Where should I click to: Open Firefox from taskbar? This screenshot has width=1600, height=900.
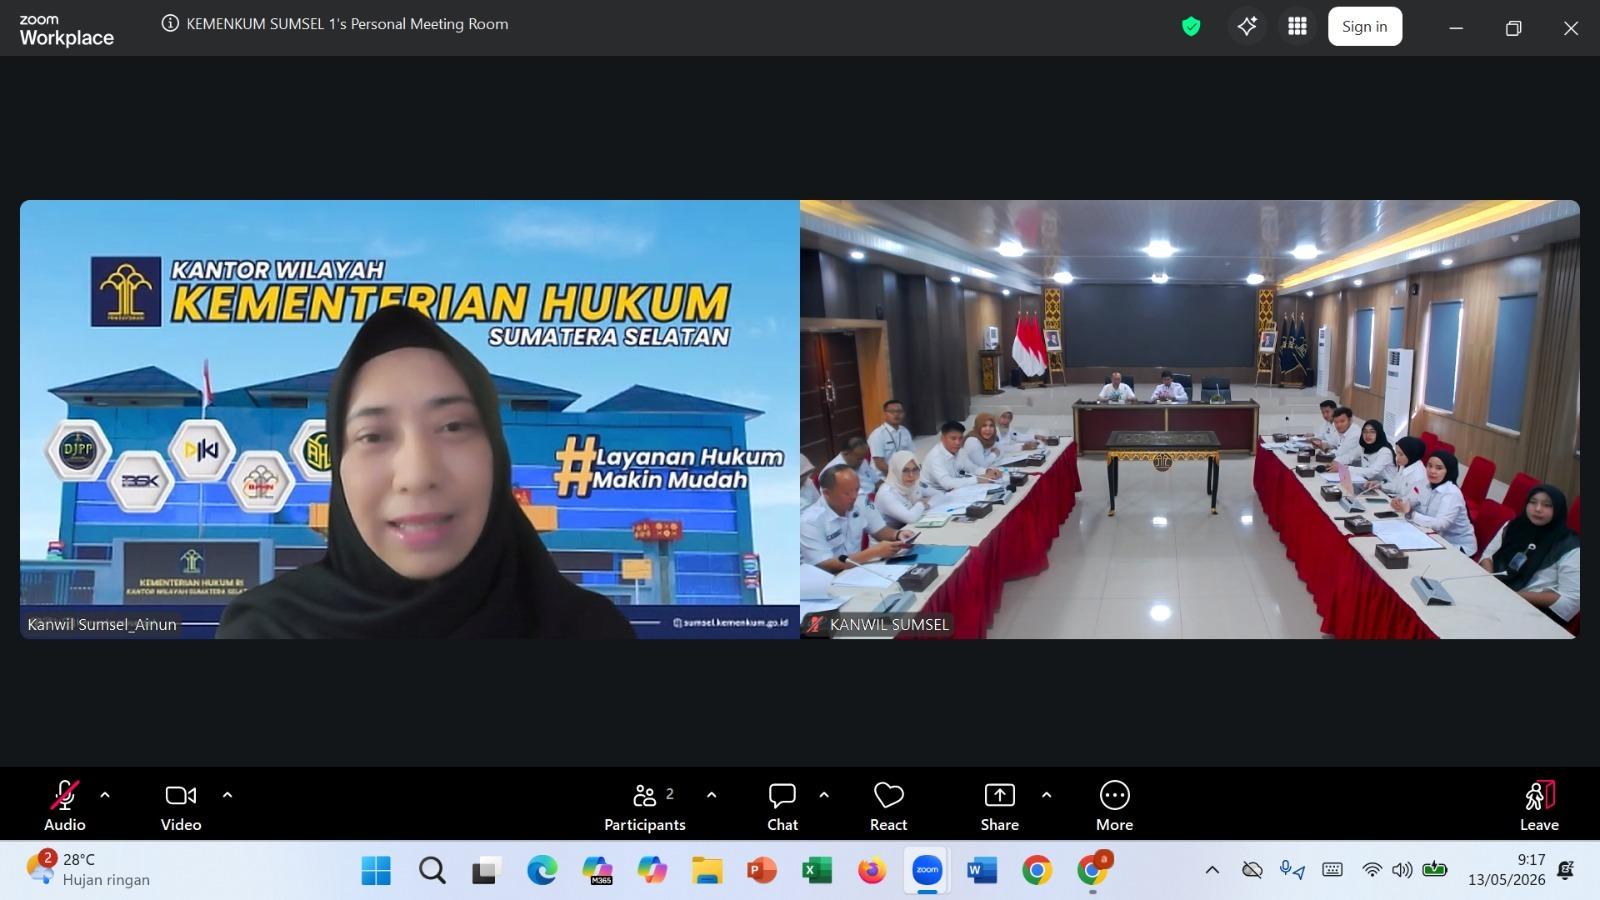coord(872,871)
